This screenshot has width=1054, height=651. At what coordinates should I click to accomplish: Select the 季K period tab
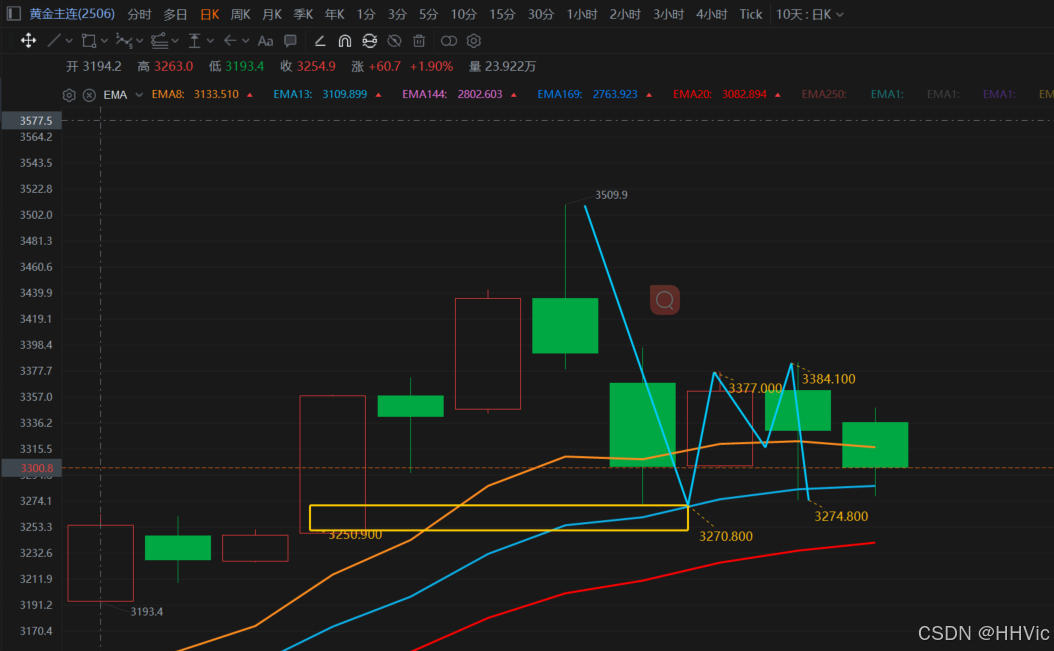[303, 14]
